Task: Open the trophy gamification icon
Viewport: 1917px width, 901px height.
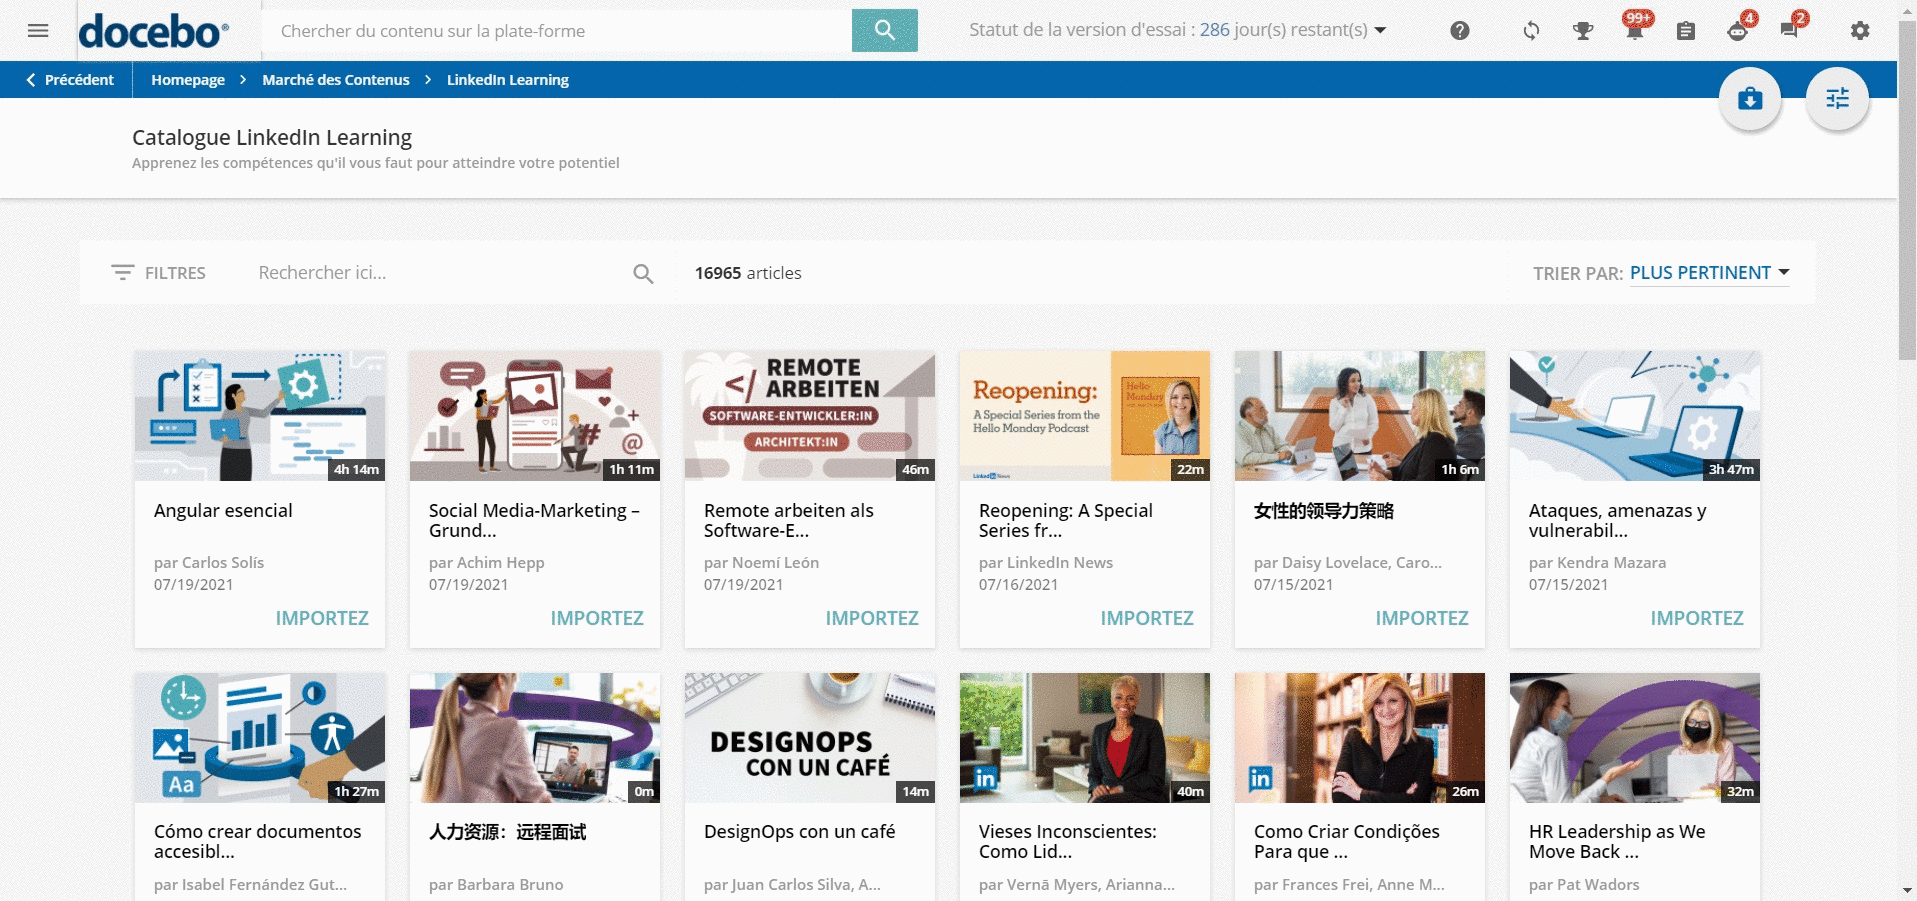Action: (1583, 31)
